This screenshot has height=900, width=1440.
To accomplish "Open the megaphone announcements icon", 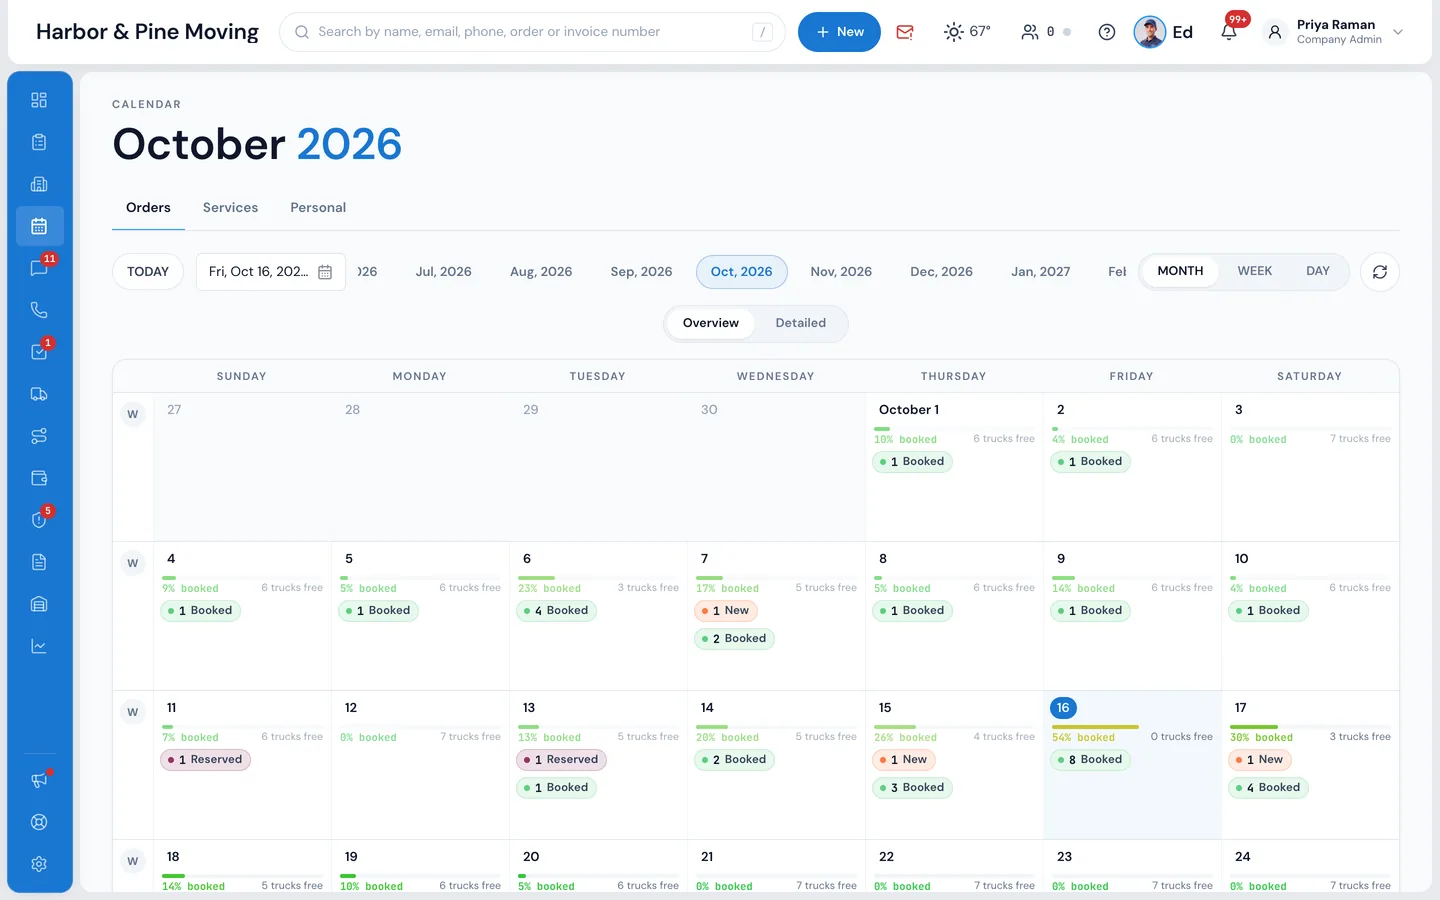I will (39, 780).
